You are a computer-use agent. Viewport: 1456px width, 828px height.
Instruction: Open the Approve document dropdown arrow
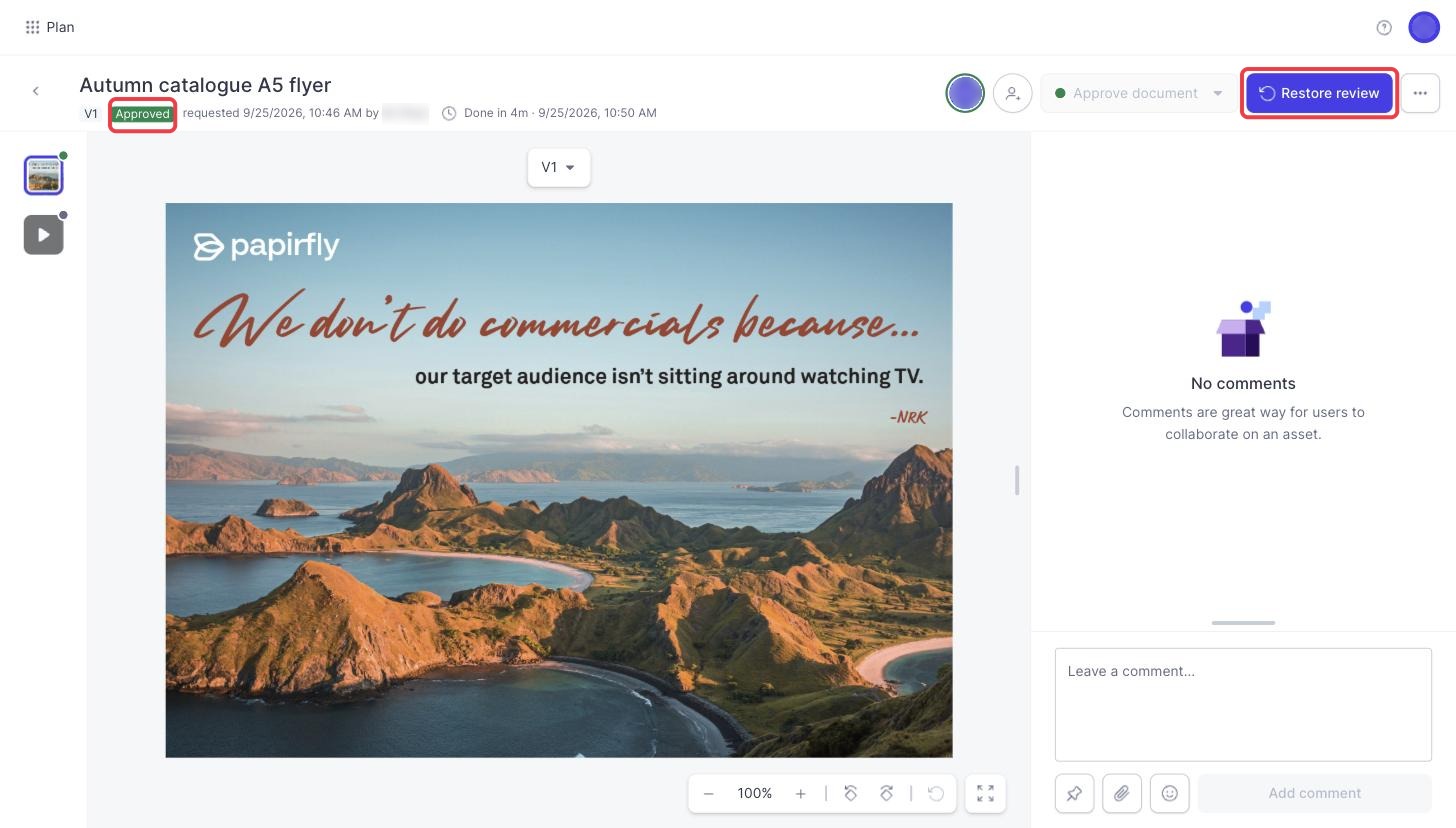1217,93
